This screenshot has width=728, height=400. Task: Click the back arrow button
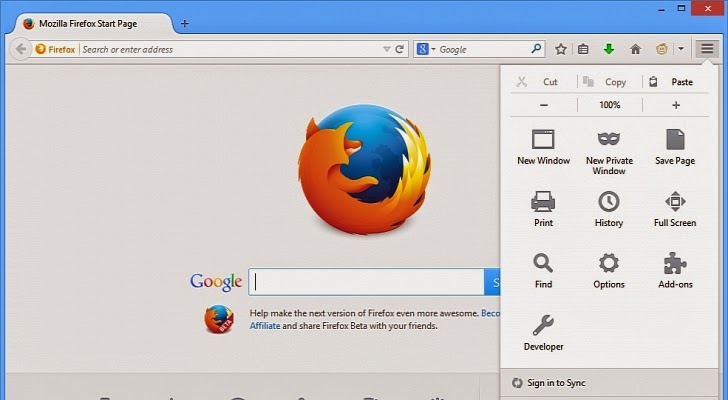point(20,49)
